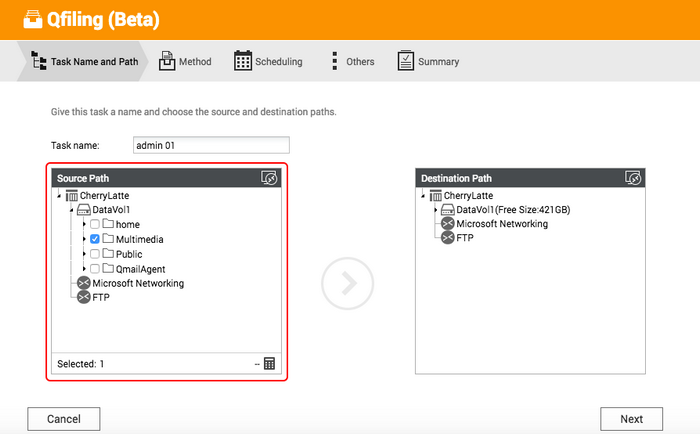Go to the Scheduling step

click(268, 61)
